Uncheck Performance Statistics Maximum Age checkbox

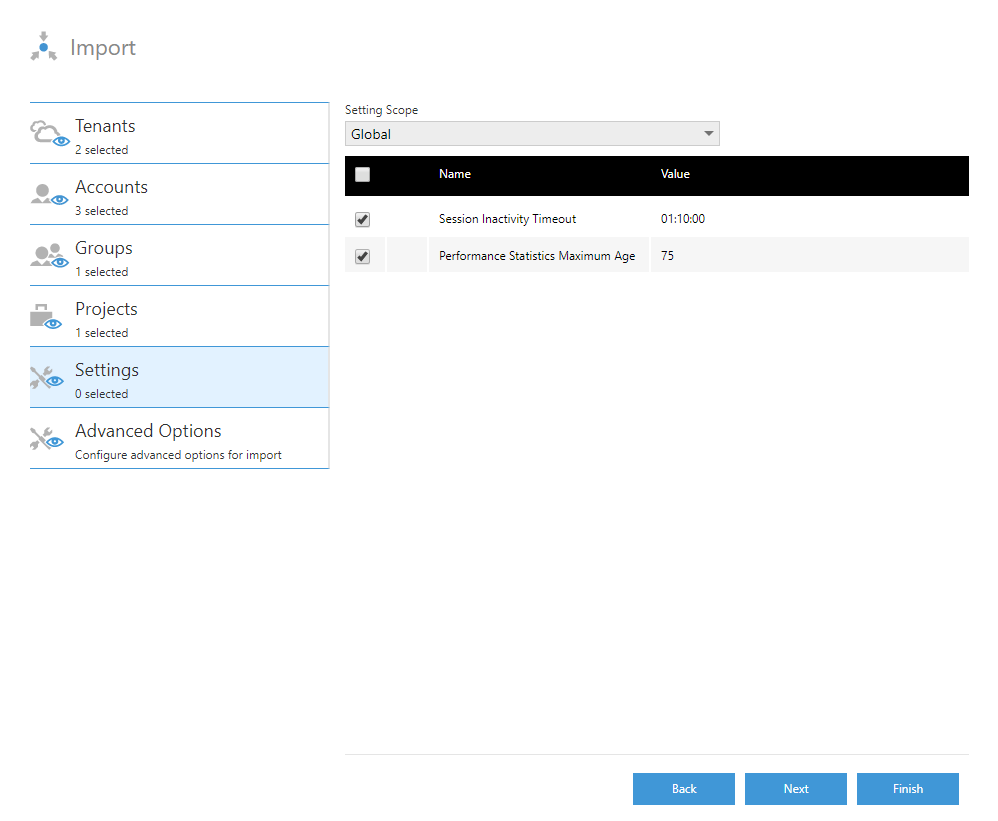362,256
